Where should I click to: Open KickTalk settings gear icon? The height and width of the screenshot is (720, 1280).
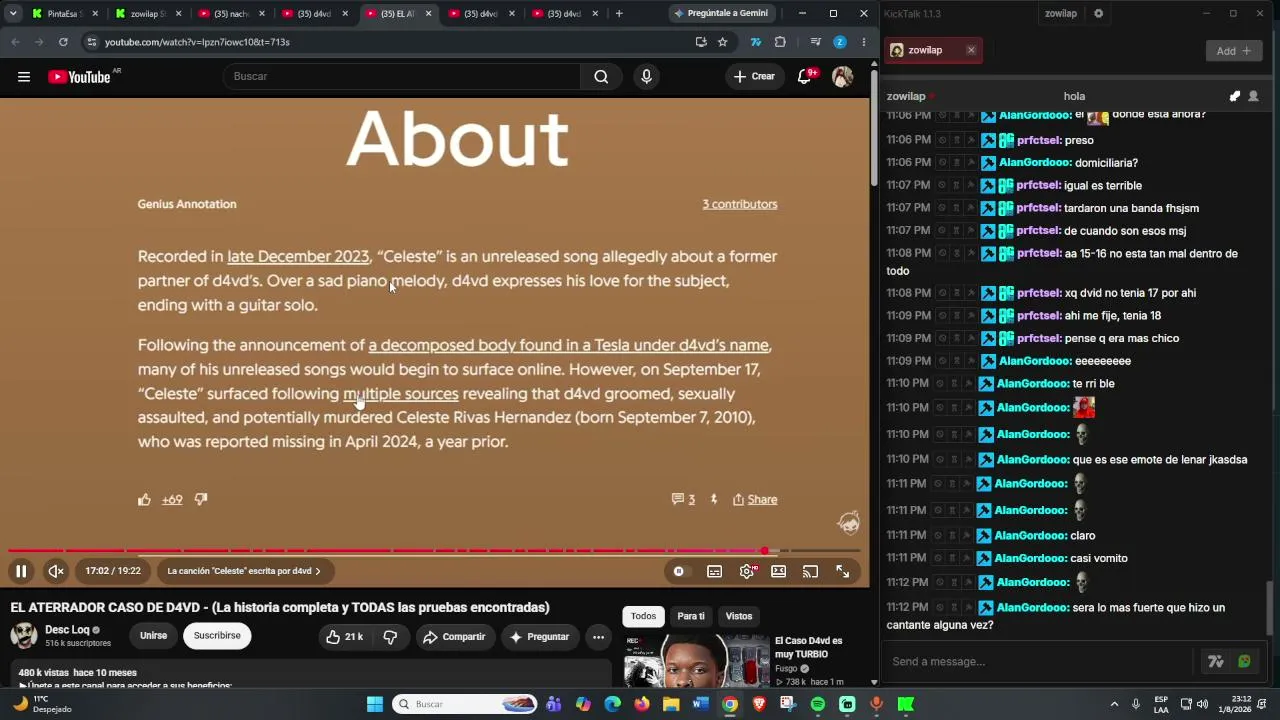click(x=1098, y=14)
